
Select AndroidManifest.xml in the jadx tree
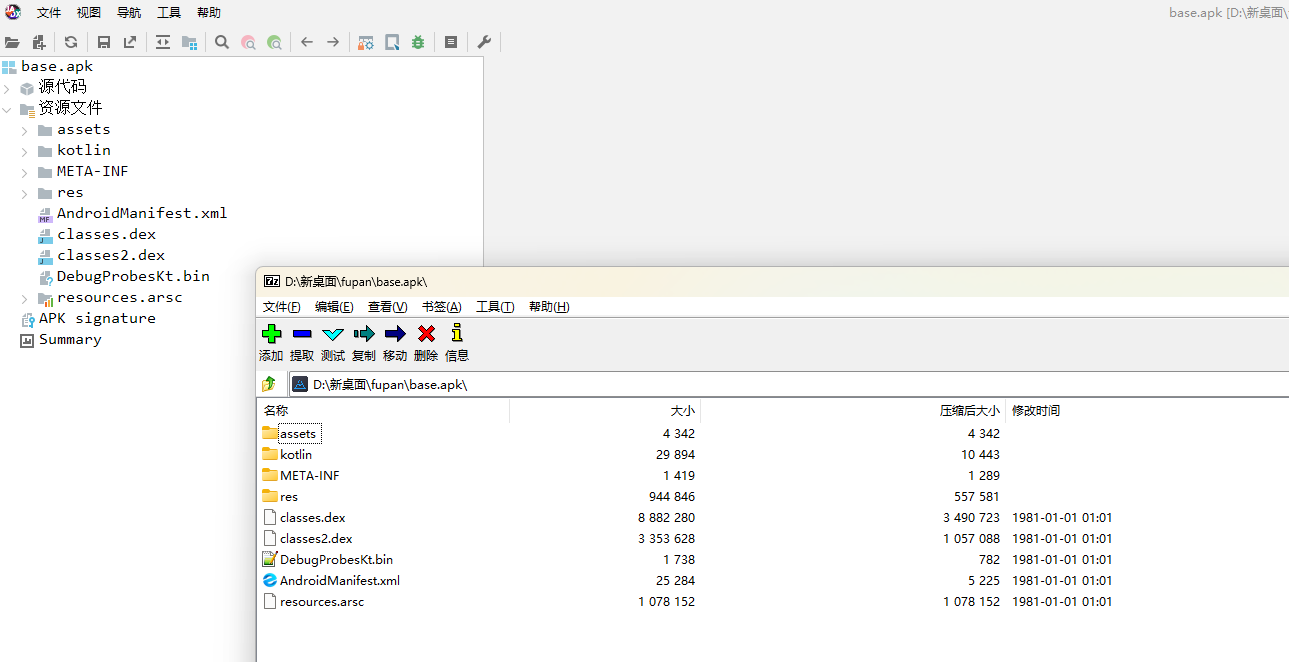141,213
